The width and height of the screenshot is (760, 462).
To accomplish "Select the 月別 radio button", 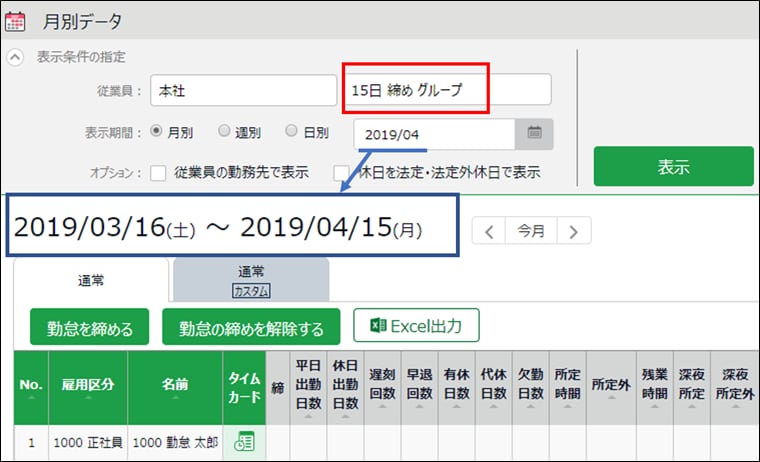I will 156,131.
